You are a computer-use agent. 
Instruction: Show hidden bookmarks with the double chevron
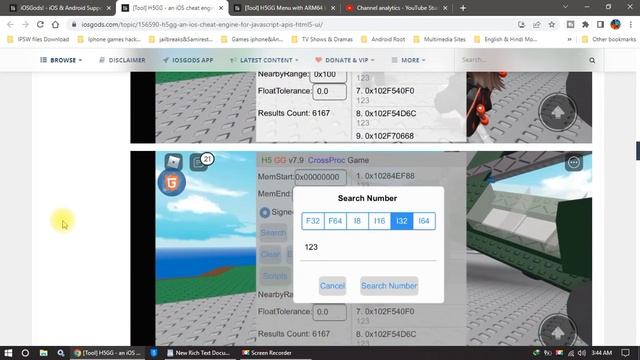coord(569,39)
